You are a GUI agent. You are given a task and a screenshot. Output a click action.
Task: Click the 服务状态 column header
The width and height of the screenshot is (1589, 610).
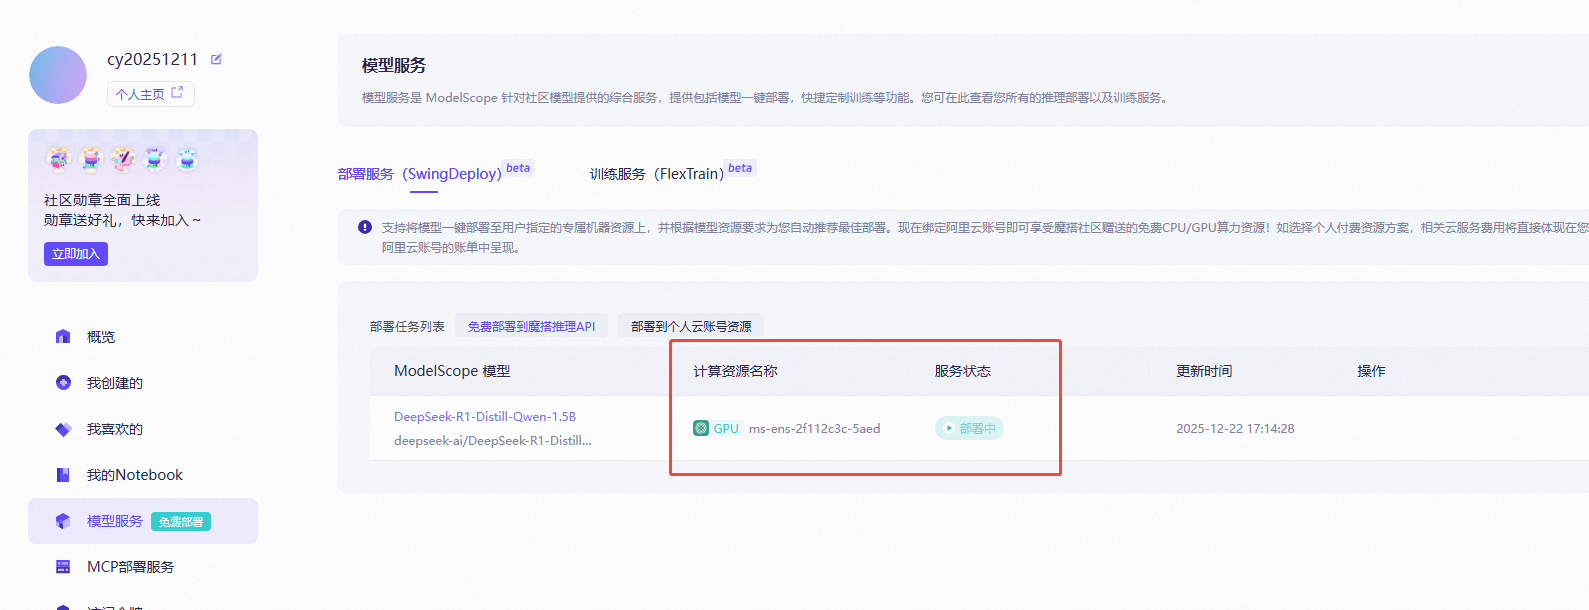click(963, 371)
